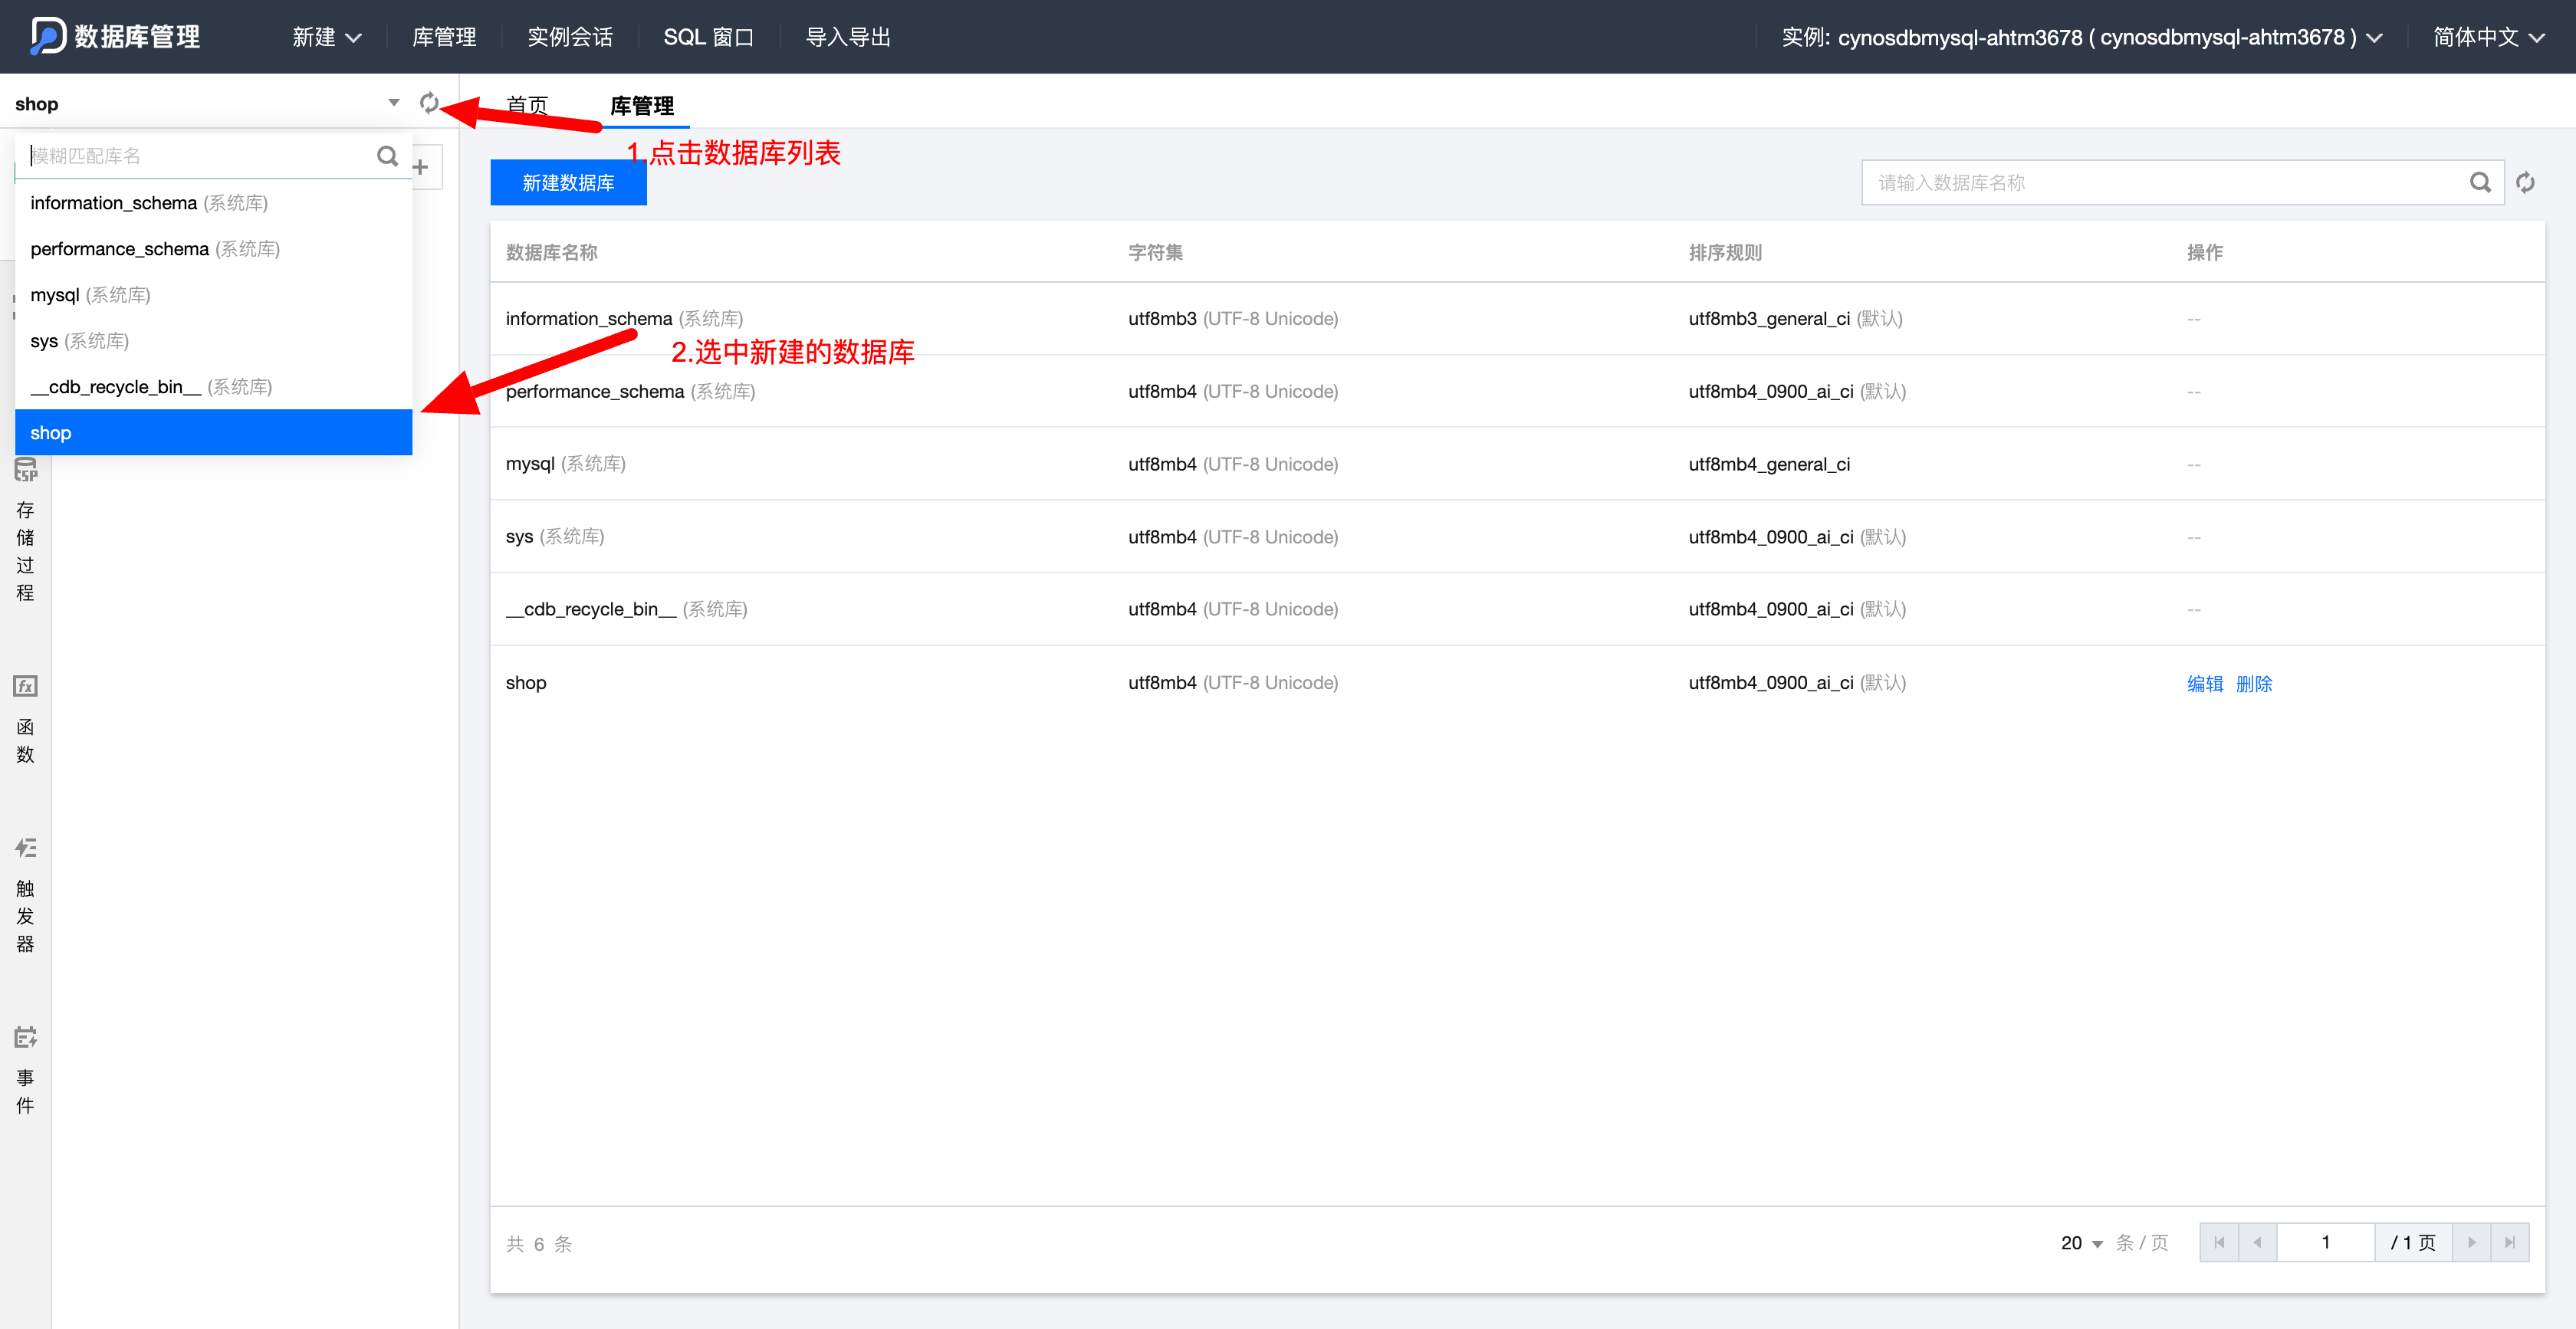Screen dimensions: 2576x1329
Task: Open the functions sidebar icon
Action: (25, 686)
